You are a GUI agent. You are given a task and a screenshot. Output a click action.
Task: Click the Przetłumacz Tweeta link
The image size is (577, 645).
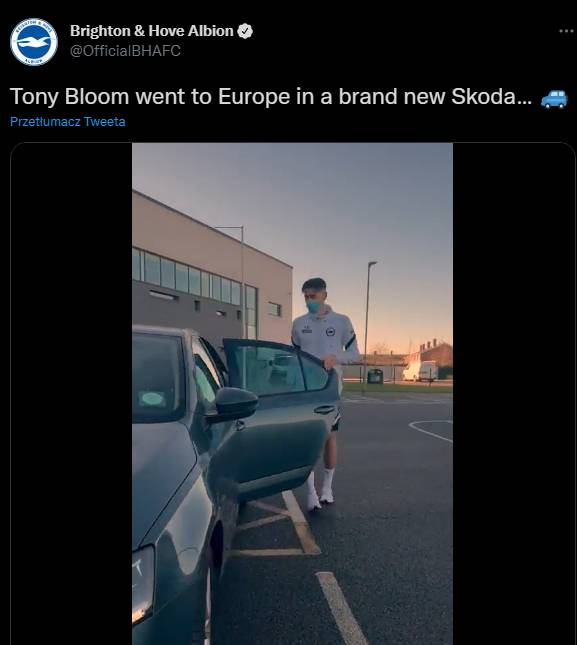coord(67,122)
